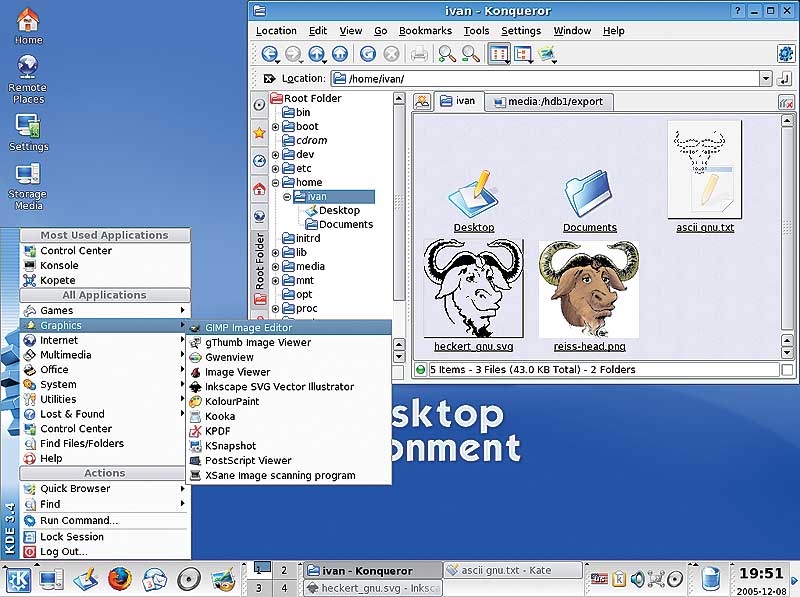Open the Location bar history dropdown
Screen dimensions: 800x597
pos(765,79)
